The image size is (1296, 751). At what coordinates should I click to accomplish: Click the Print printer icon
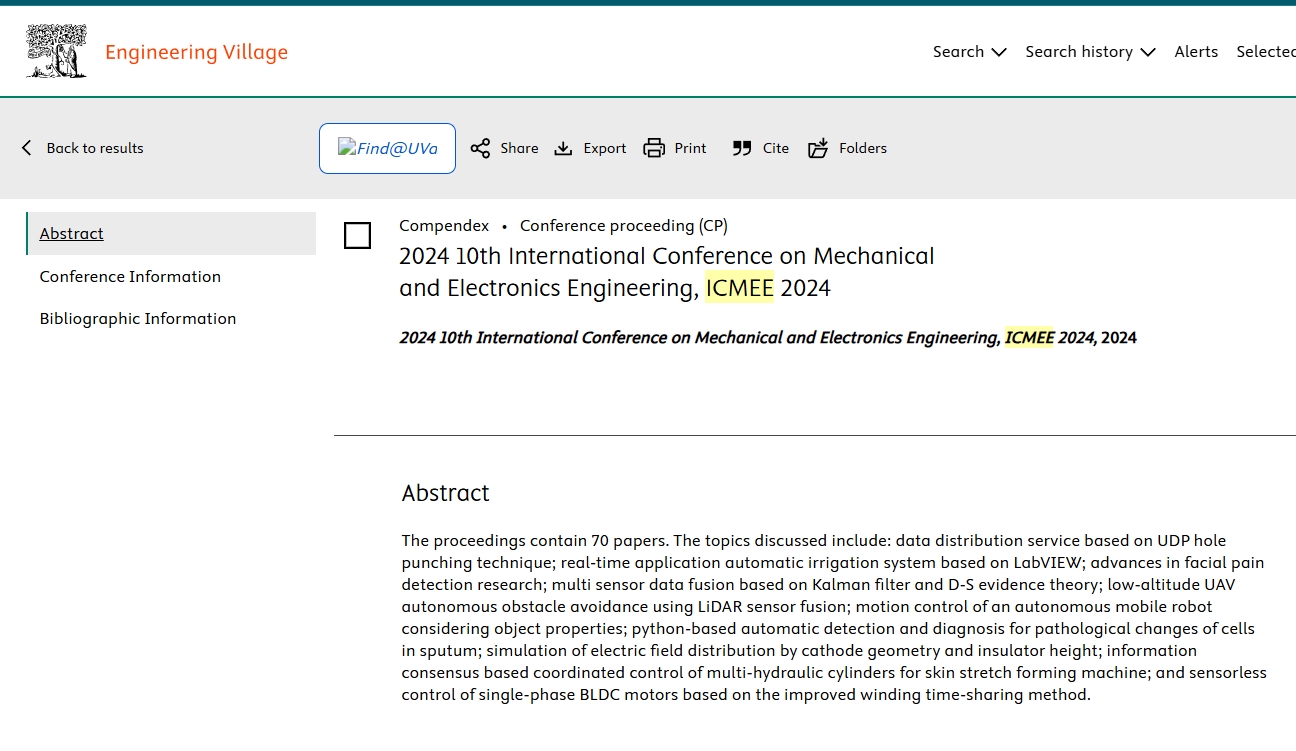(x=654, y=148)
